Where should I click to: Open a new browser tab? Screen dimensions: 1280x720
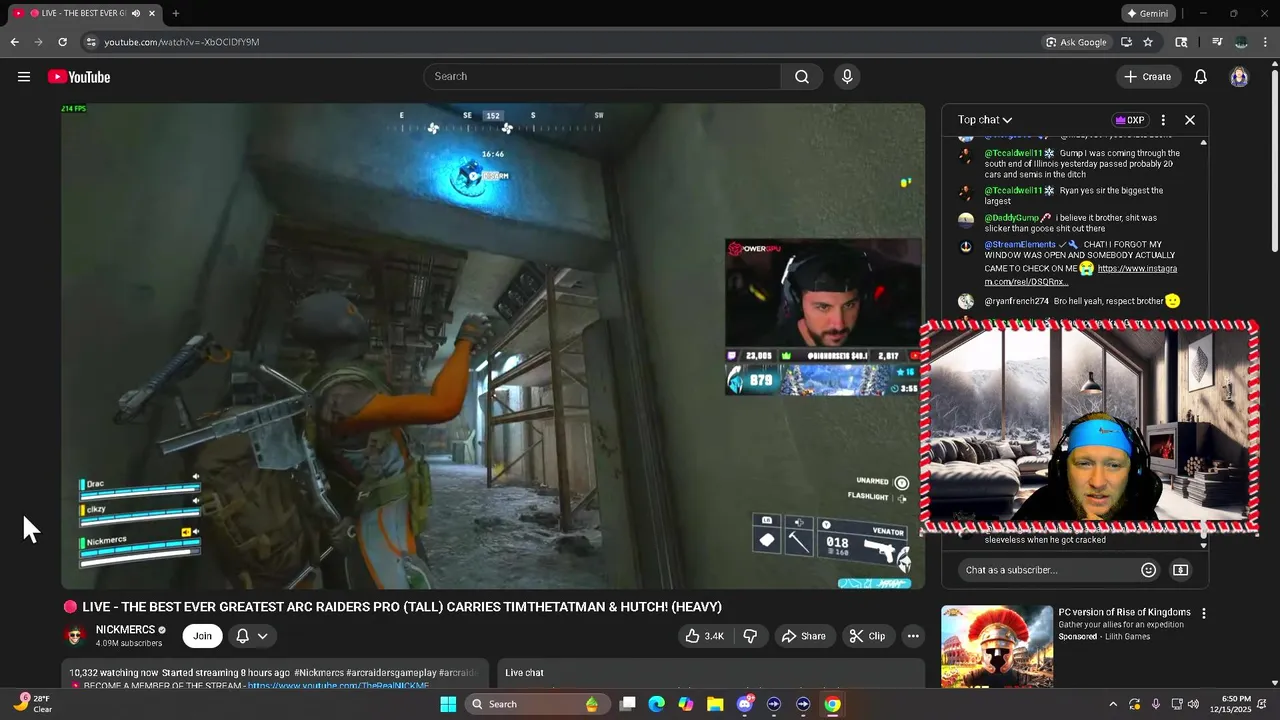click(x=176, y=13)
